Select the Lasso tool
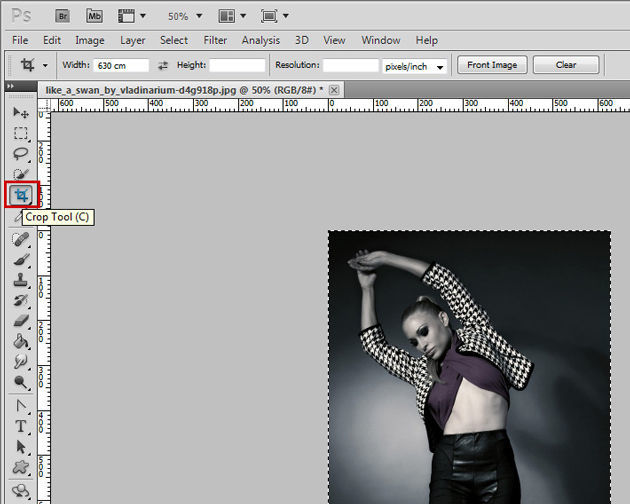Viewport: 630px width, 504px height. pyautogui.click(x=20, y=154)
